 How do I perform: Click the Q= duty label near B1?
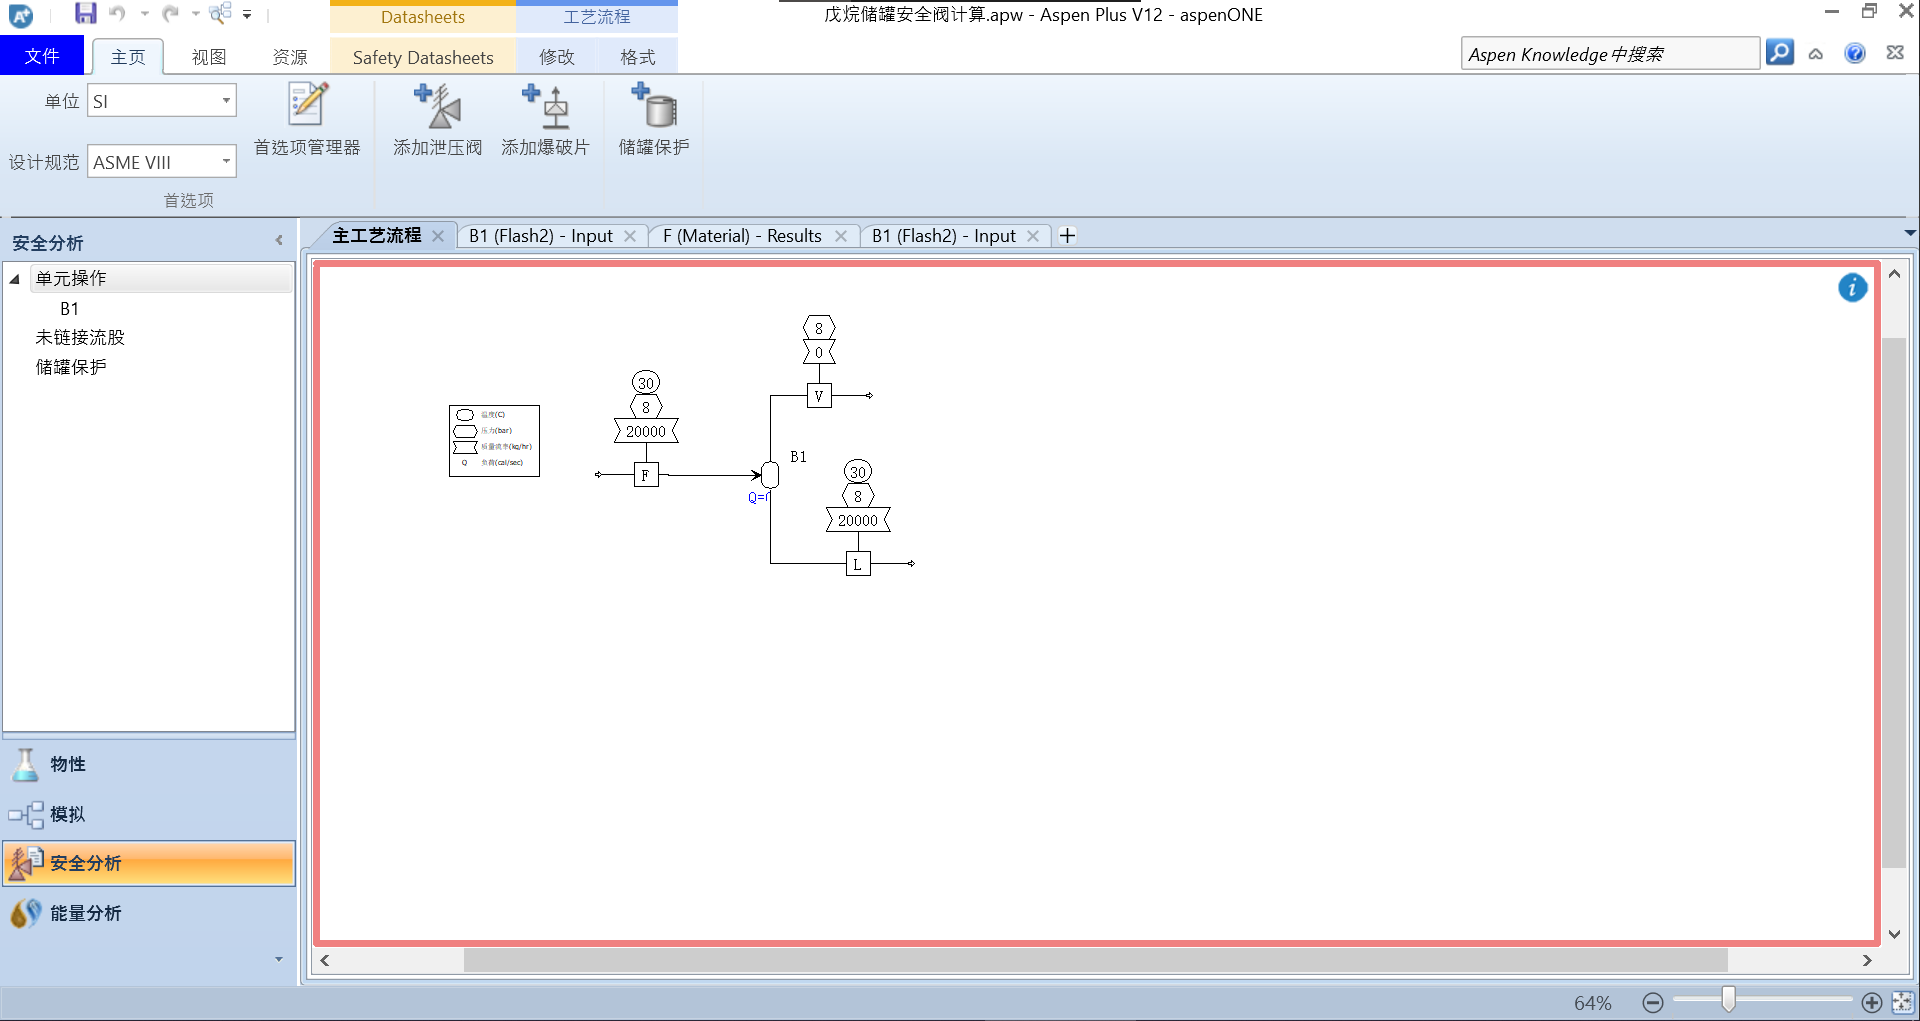click(759, 497)
